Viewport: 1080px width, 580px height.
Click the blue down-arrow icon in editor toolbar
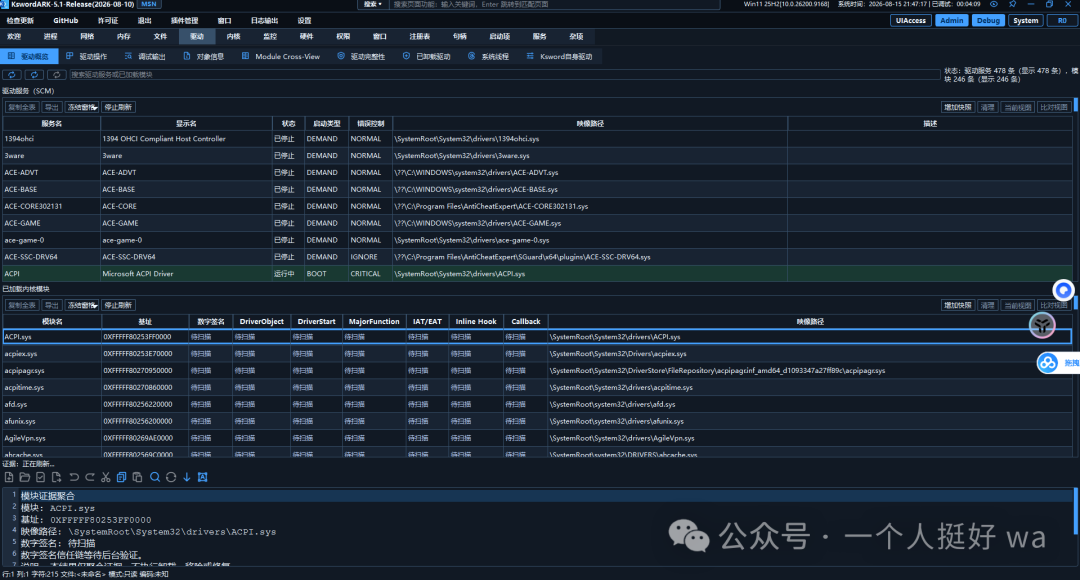[187, 477]
